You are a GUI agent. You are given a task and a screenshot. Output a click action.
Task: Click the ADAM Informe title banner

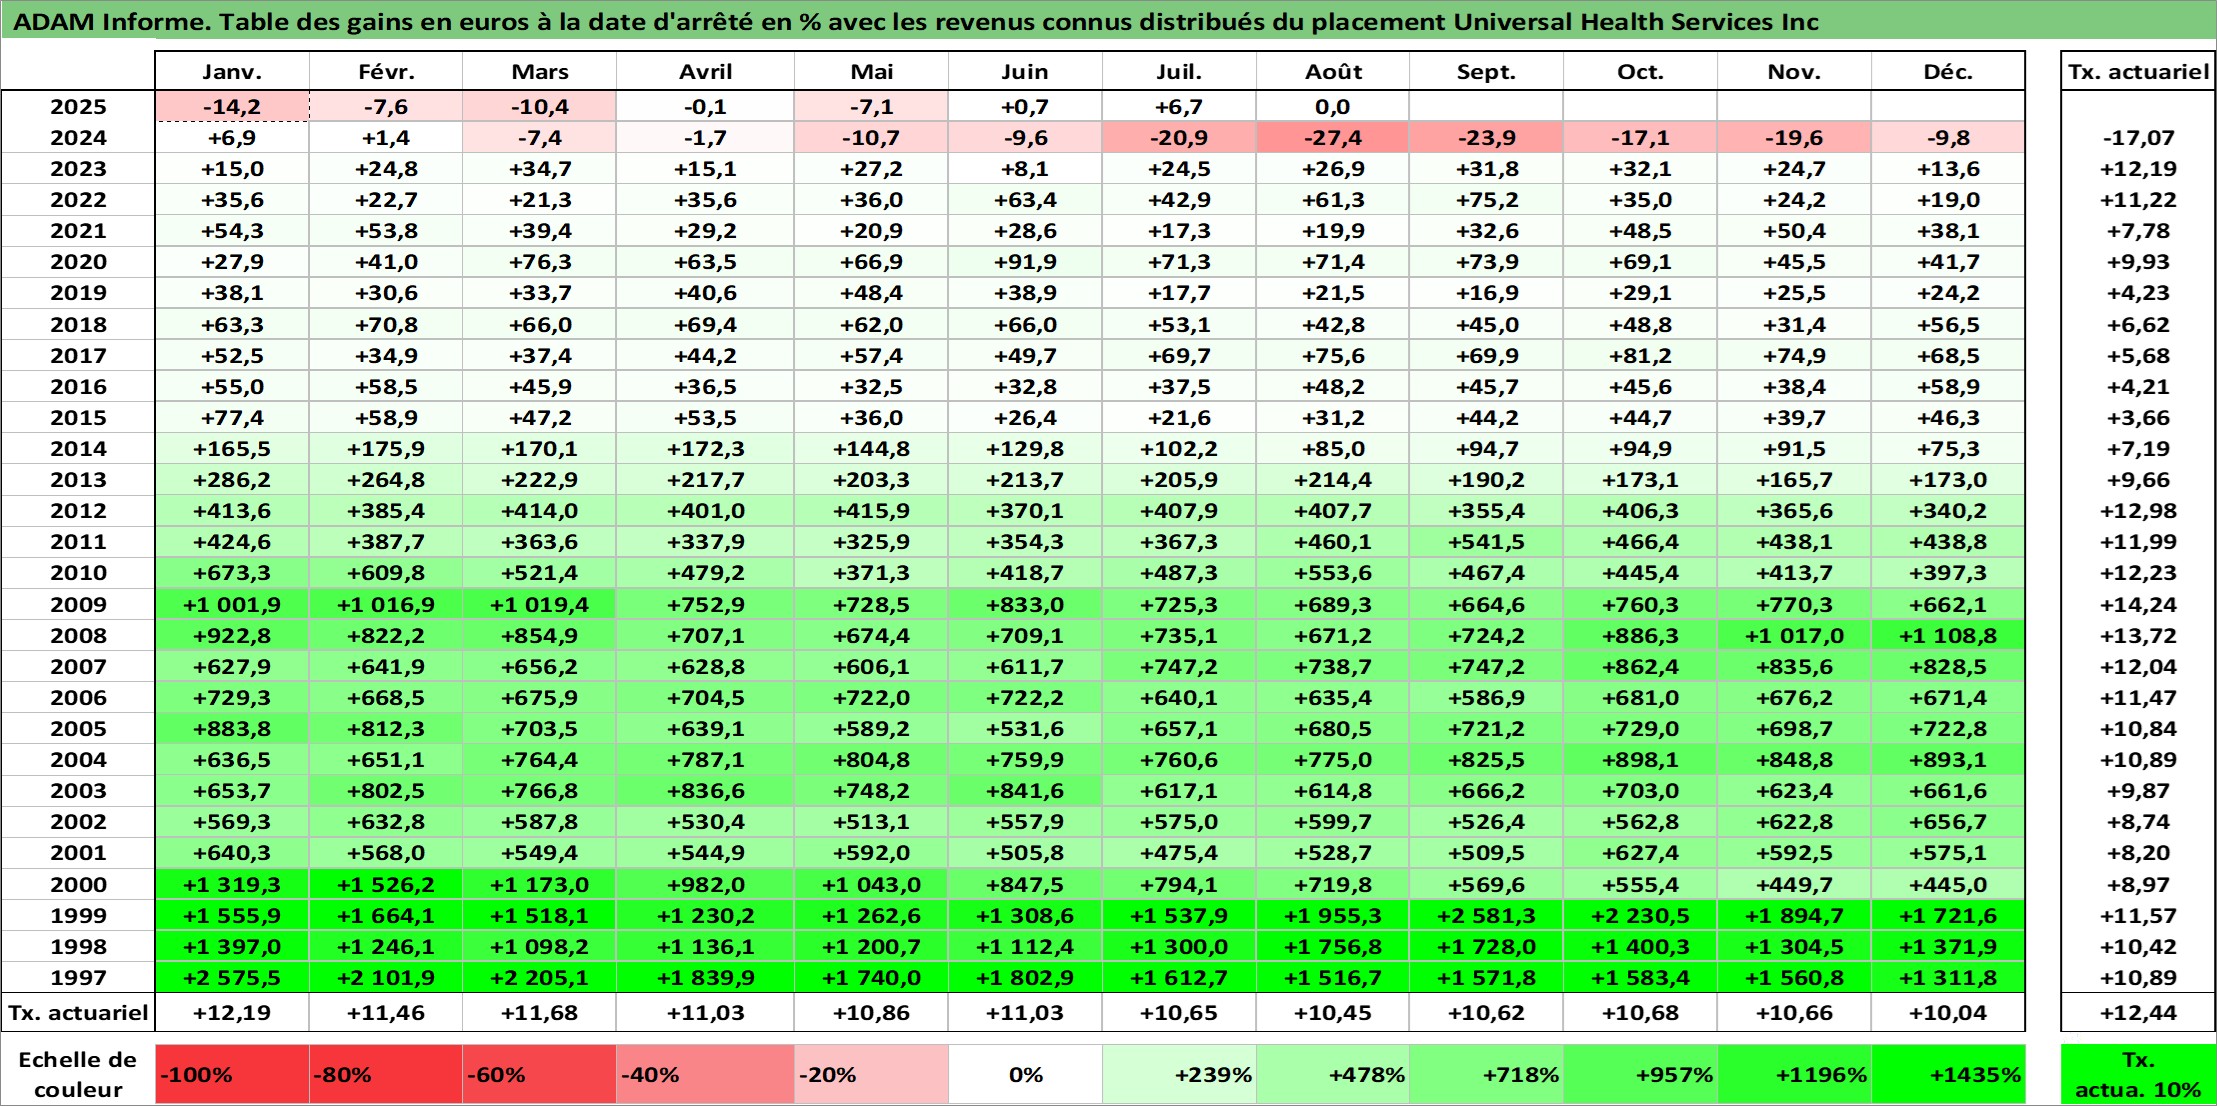point(1108,22)
